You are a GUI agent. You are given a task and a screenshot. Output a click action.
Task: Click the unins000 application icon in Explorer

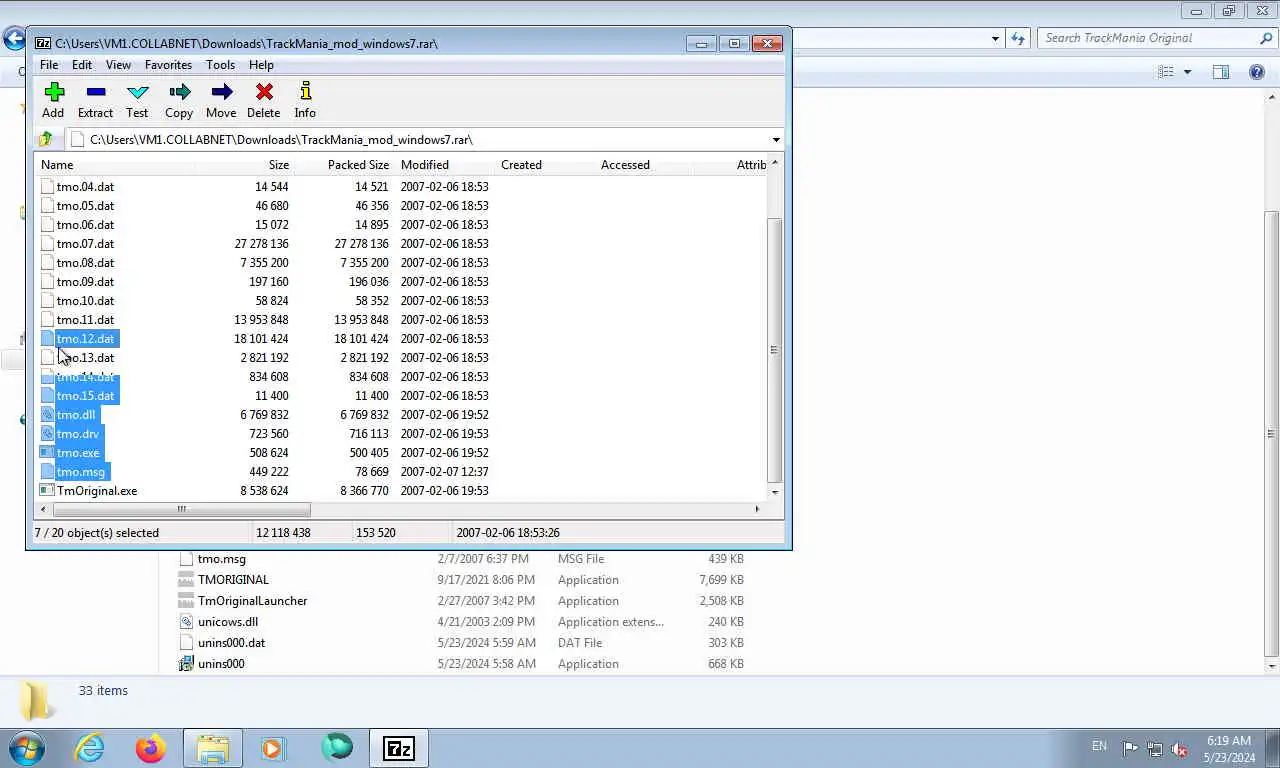coord(186,664)
